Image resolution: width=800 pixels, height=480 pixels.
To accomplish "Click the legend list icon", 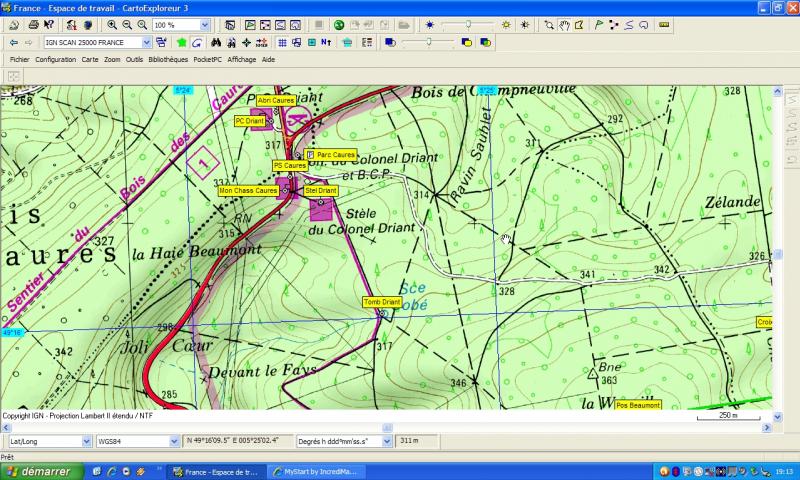I will coord(367,42).
